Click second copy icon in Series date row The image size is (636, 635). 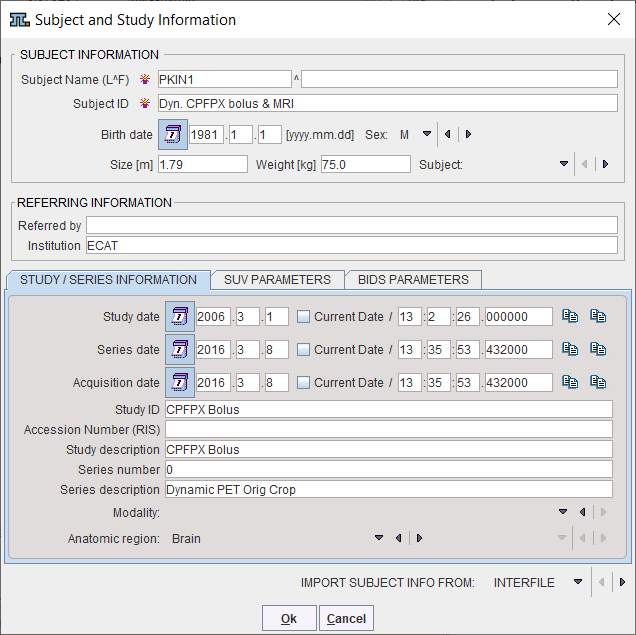[x=598, y=349]
